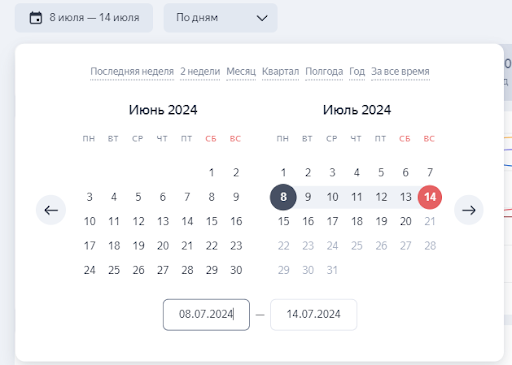
Task: Choose the 'Год' period preset
Action: click(x=357, y=71)
